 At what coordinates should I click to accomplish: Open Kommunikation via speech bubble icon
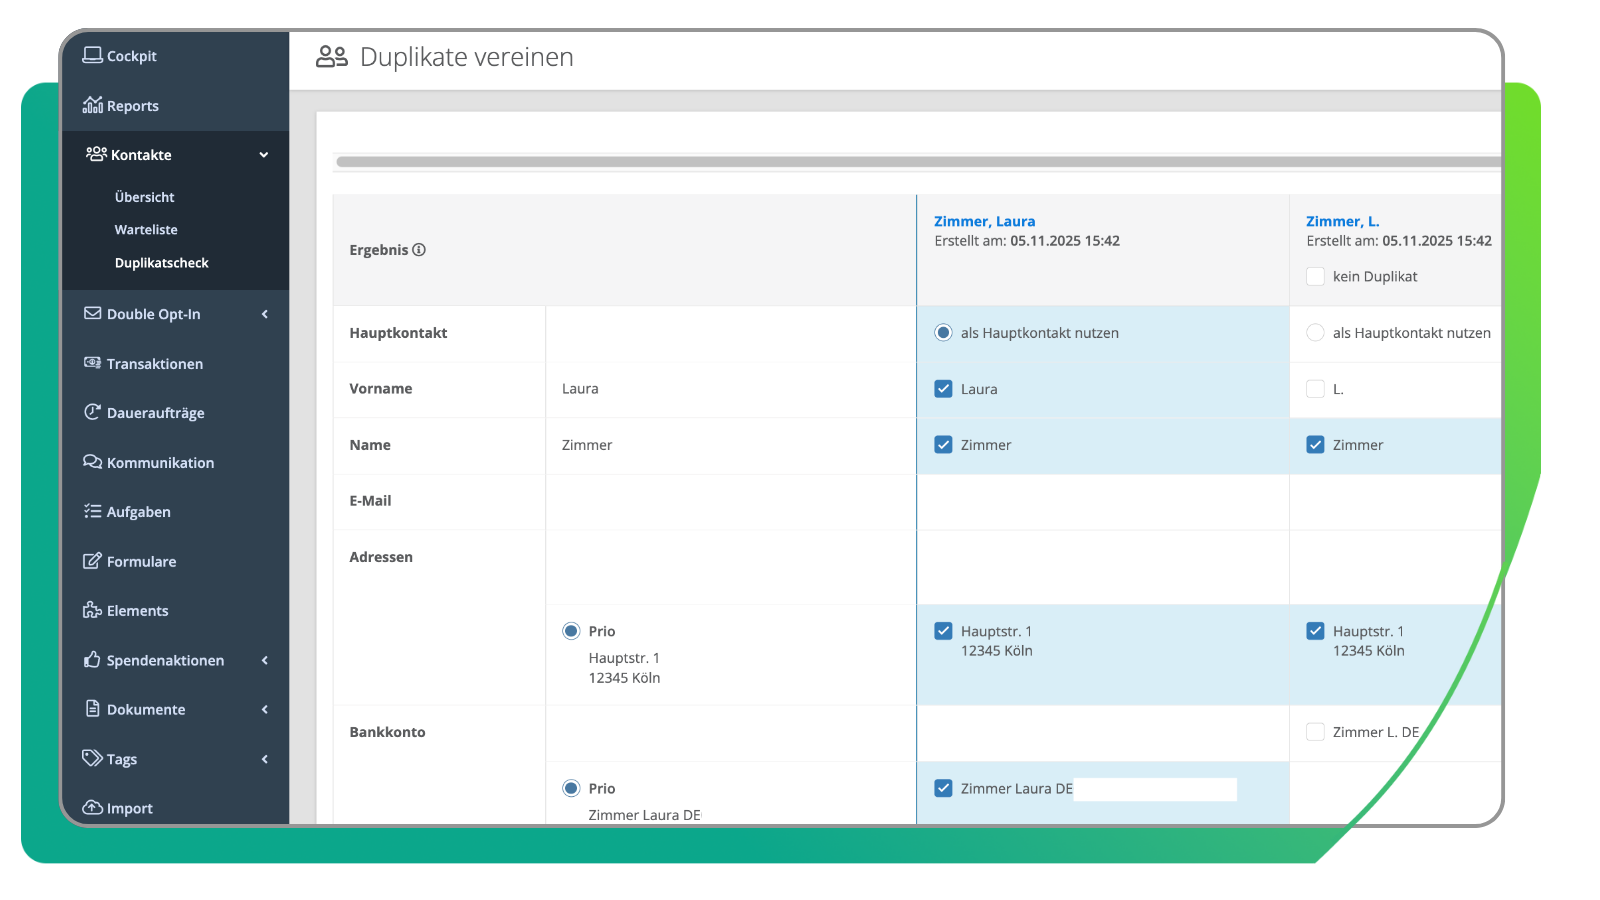tap(92, 462)
